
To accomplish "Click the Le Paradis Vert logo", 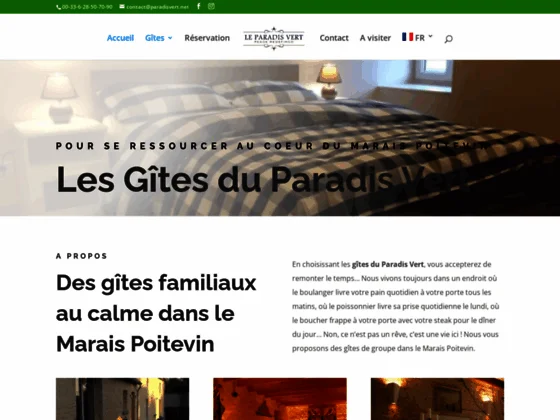I will [x=274, y=38].
